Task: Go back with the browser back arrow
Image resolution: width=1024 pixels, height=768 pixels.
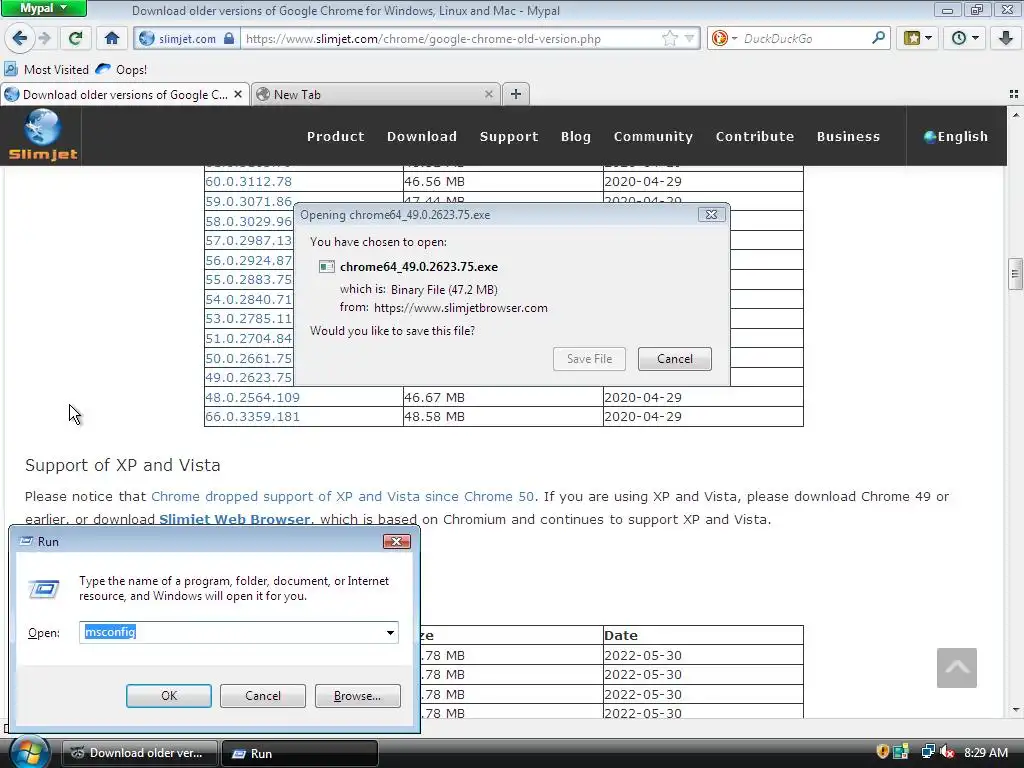Action: [20, 39]
